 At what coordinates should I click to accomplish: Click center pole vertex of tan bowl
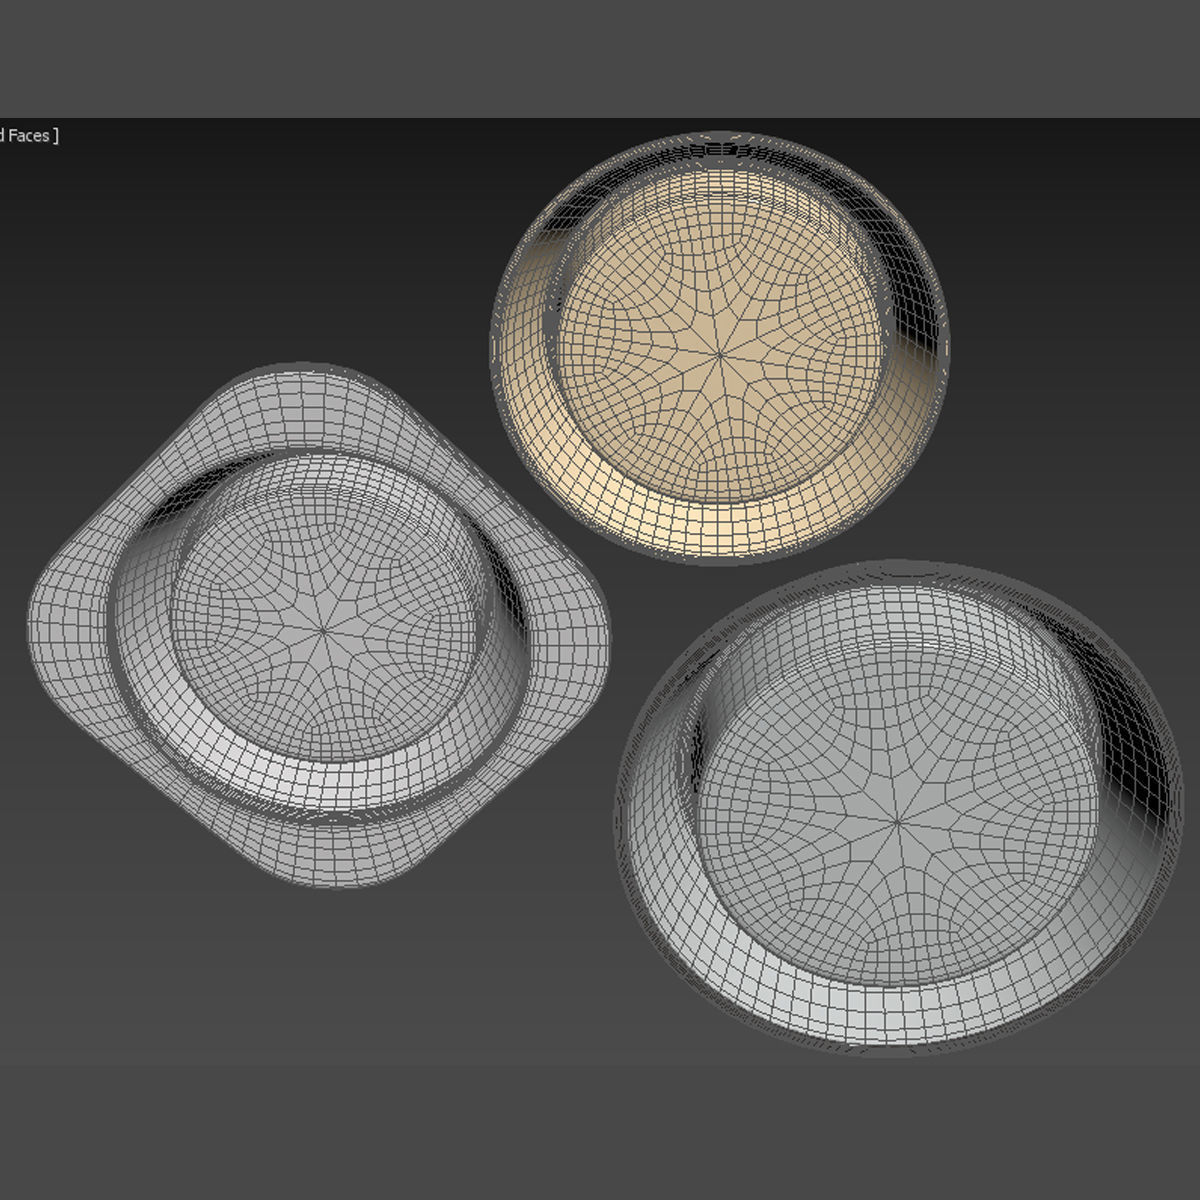(x=720, y=354)
